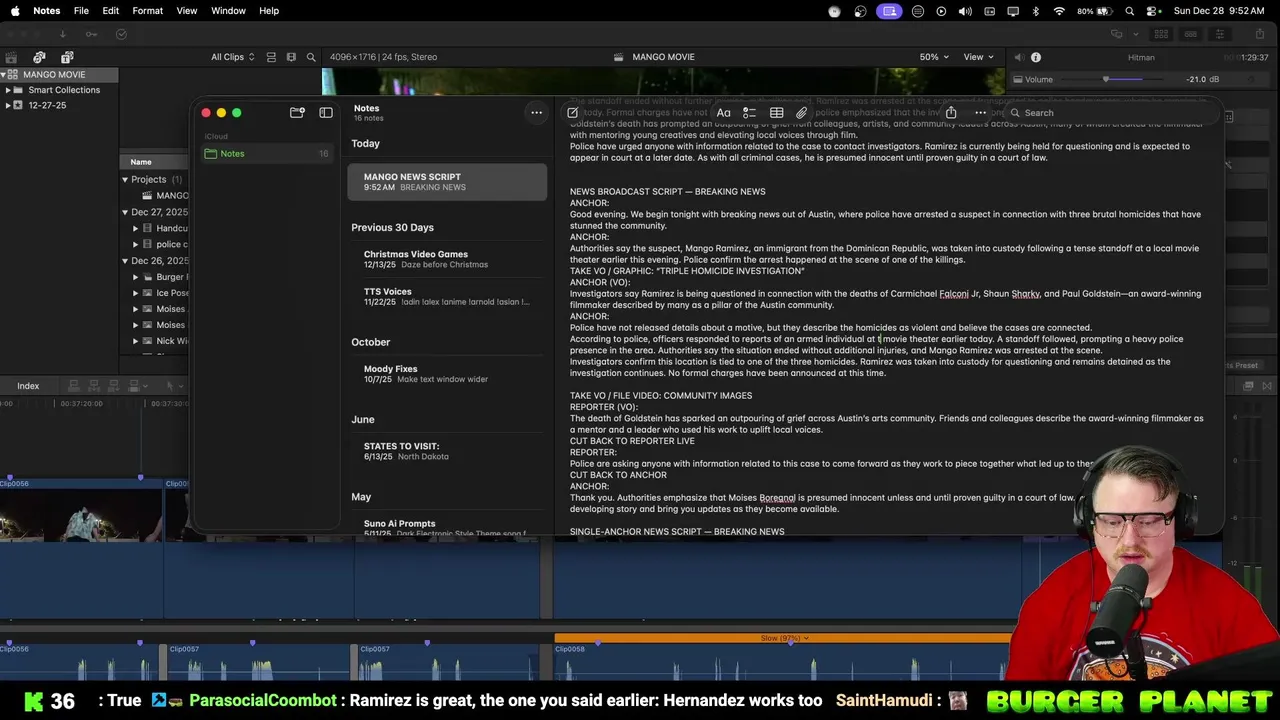The image size is (1280, 720).
Task: Open viewer View options dropdown
Action: [979, 57]
